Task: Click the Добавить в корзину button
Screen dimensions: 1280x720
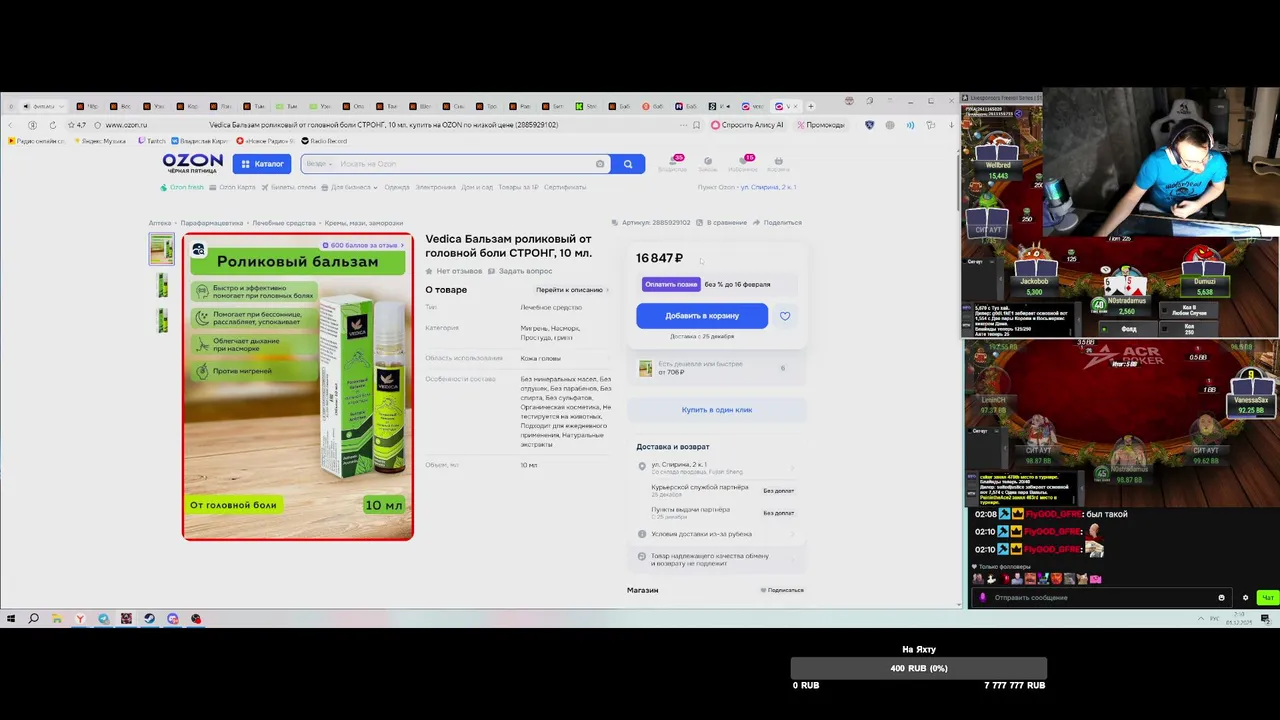Action: pyautogui.click(x=702, y=316)
